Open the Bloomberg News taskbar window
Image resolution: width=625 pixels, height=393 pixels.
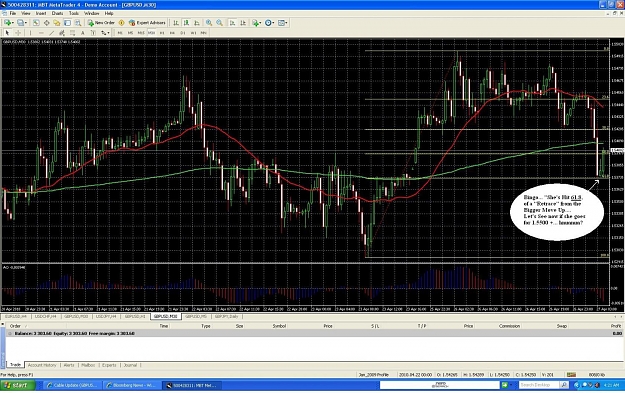pos(131,385)
